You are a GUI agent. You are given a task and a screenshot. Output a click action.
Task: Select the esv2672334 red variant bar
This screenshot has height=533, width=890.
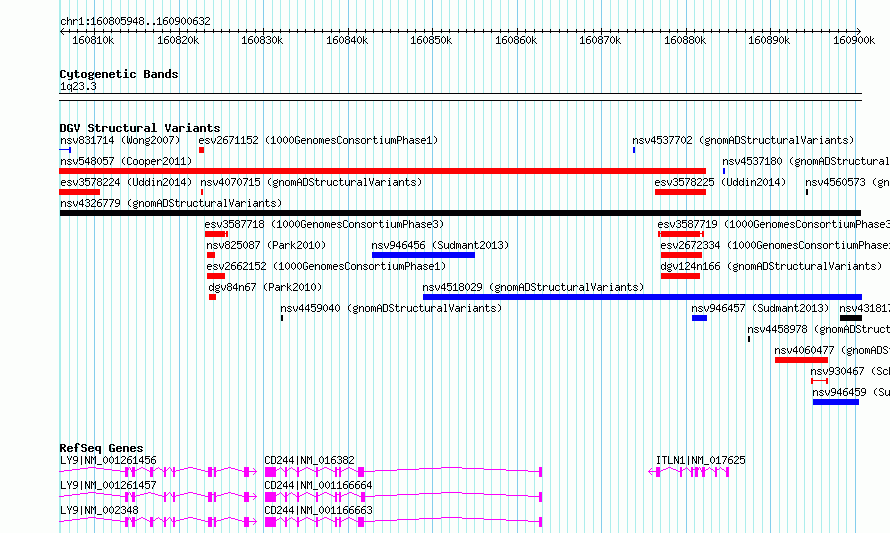(x=681, y=255)
